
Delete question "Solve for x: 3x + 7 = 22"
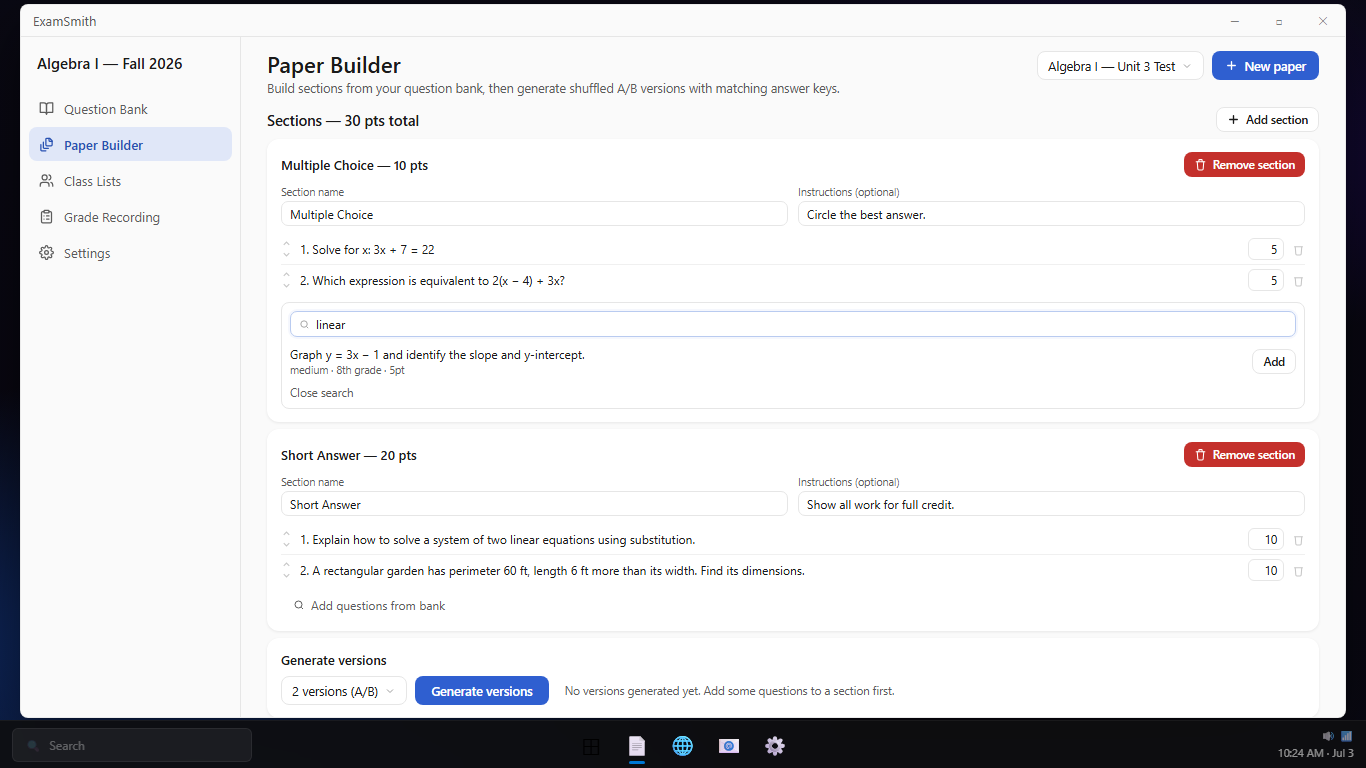pyautogui.click(x=1298, y=250)
